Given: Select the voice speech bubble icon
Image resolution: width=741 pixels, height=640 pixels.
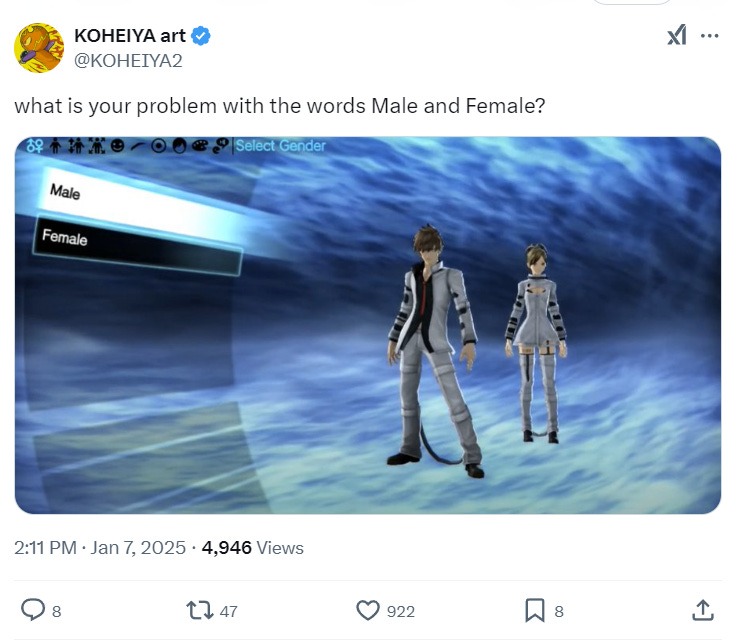Looking at the screenshot, I should [x=220, y=146].
